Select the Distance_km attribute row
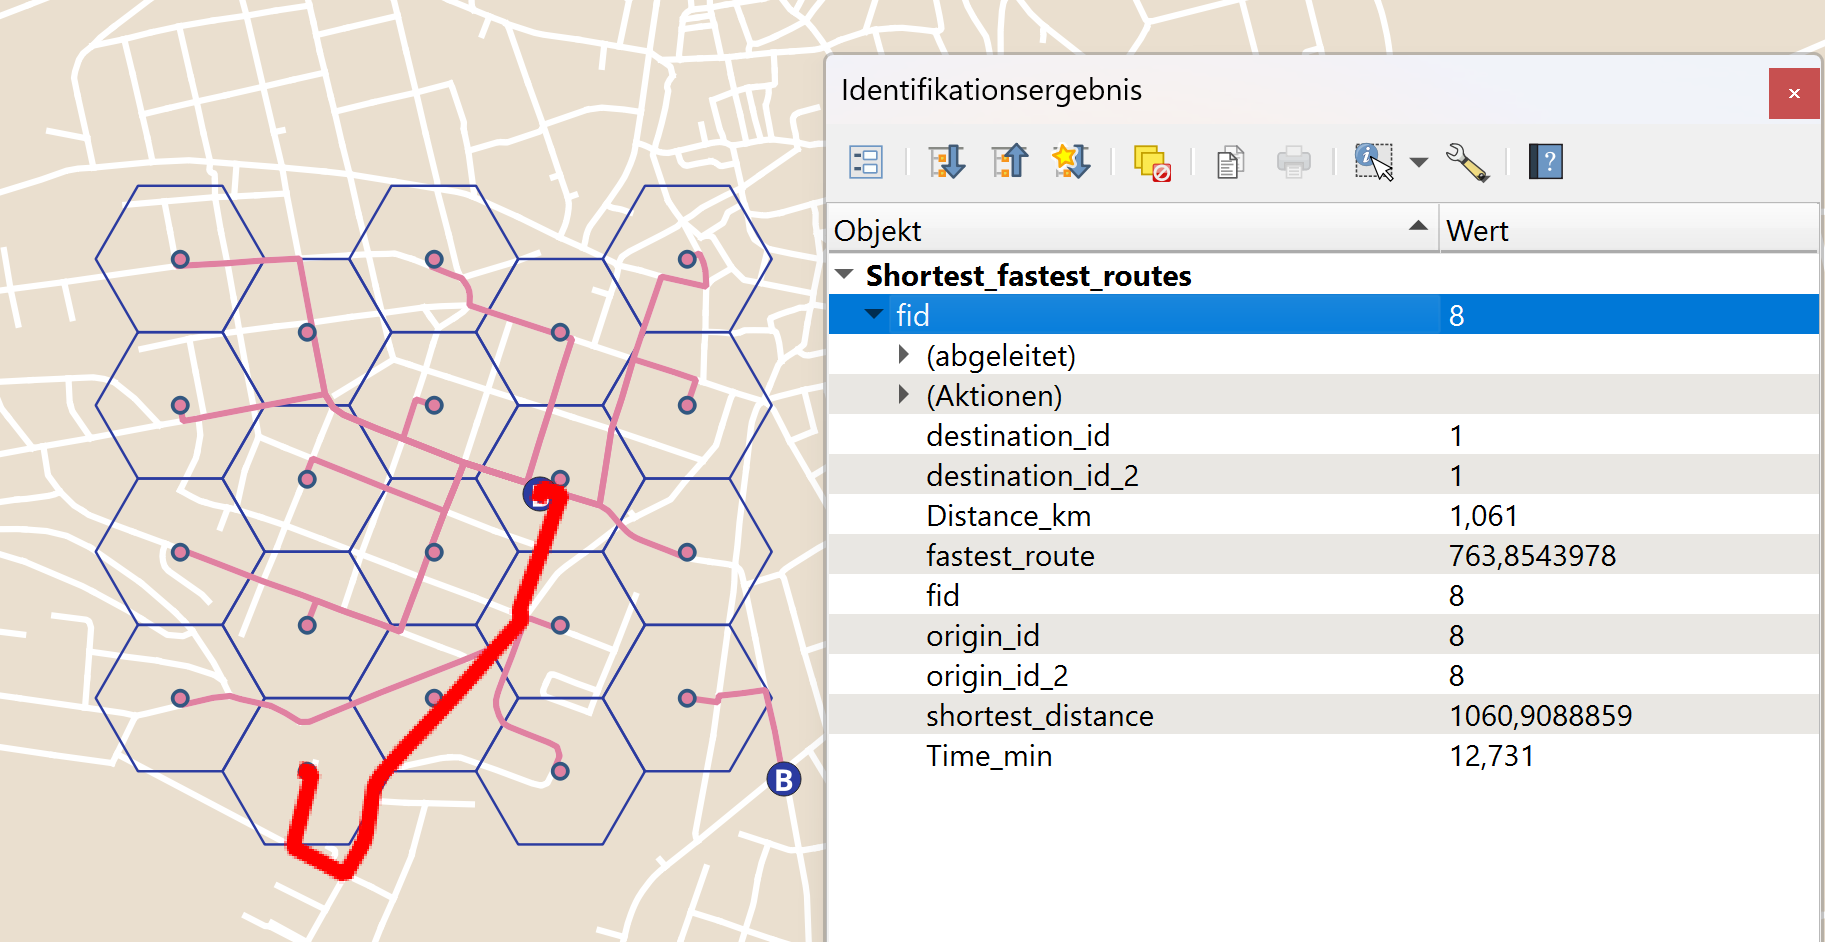The height and width of the screenshot is (942, 1825). point(1008,516)
